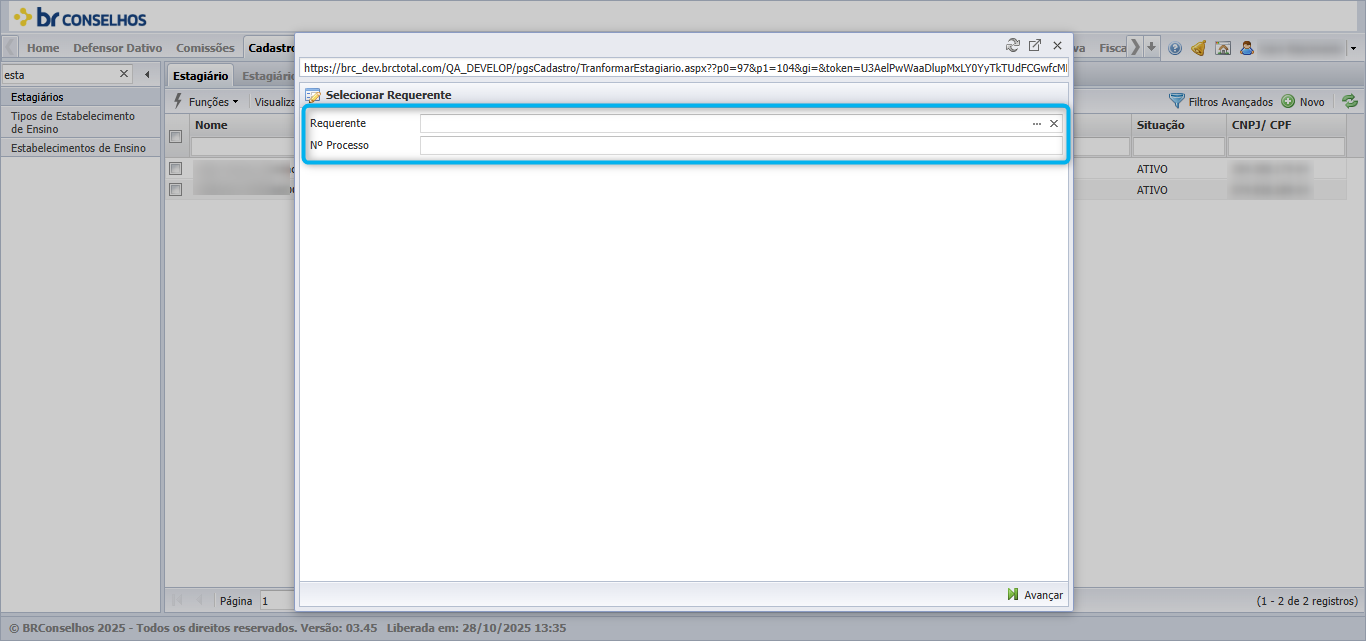Open the Requerente lookup ellipsis button
Image resolution: width=1366 pixels, height=641 pixels.
point(1037,123)
